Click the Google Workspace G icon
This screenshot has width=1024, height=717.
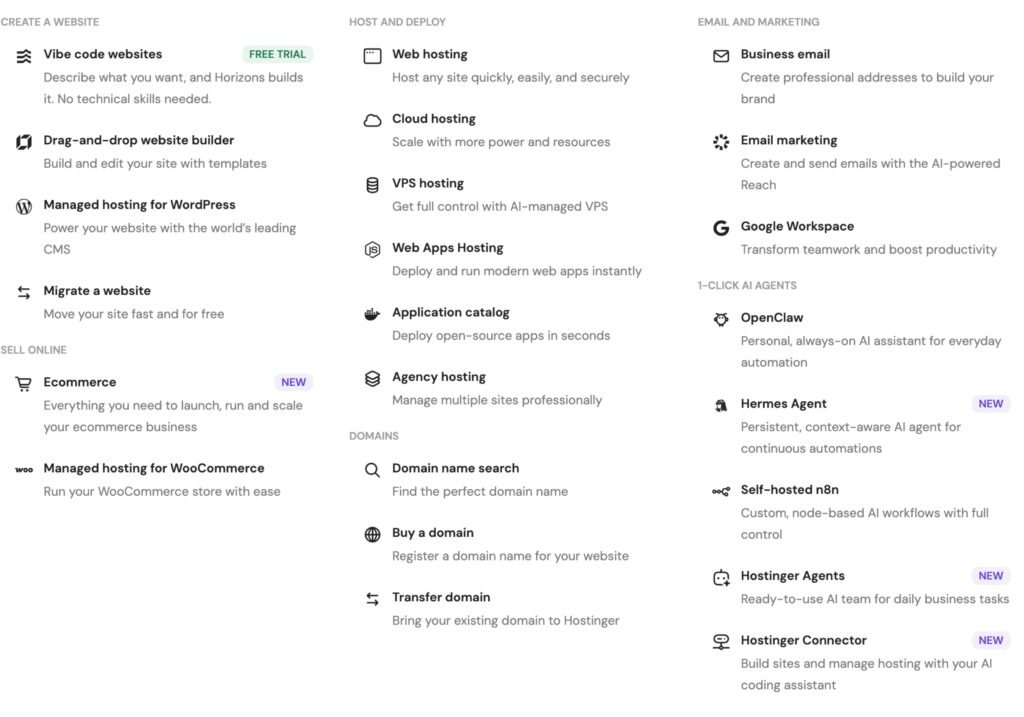tap(721, 228)
